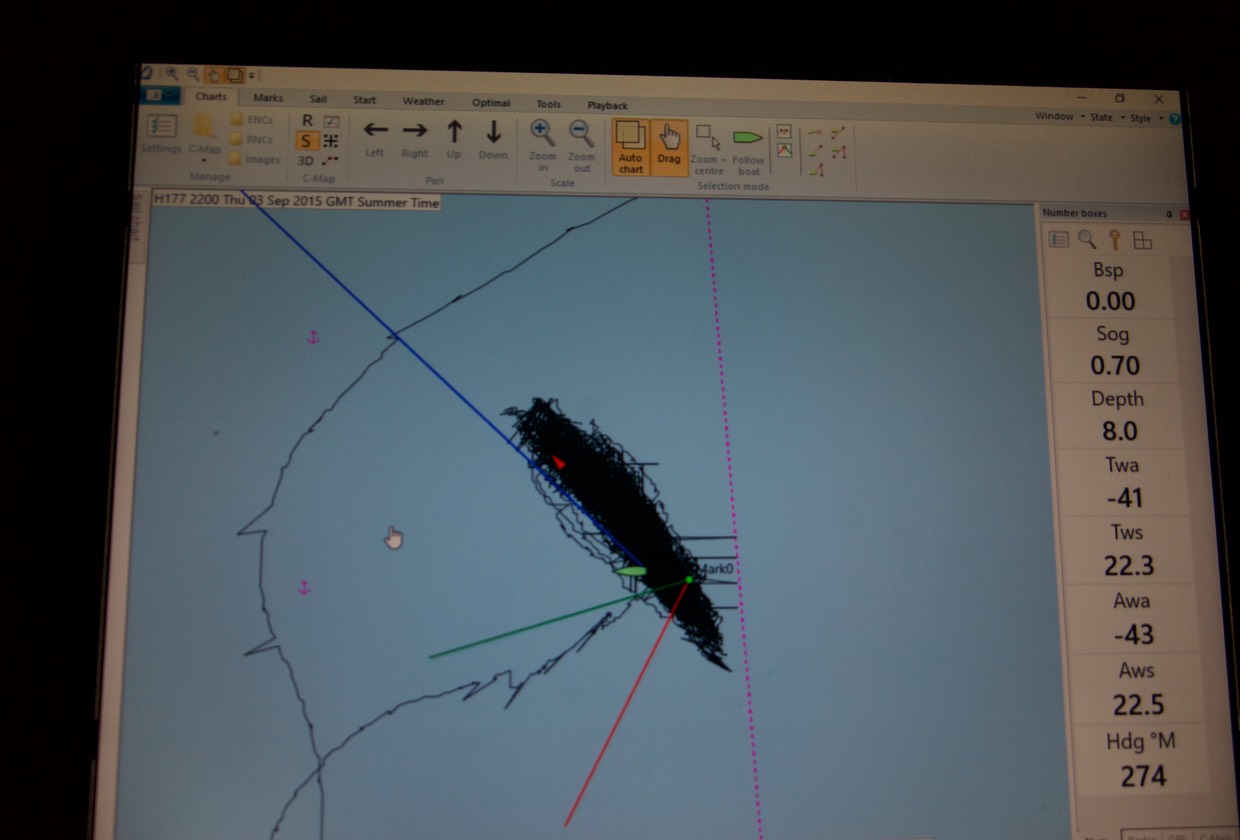Open the State dropdown menu

pos(1105,117)
